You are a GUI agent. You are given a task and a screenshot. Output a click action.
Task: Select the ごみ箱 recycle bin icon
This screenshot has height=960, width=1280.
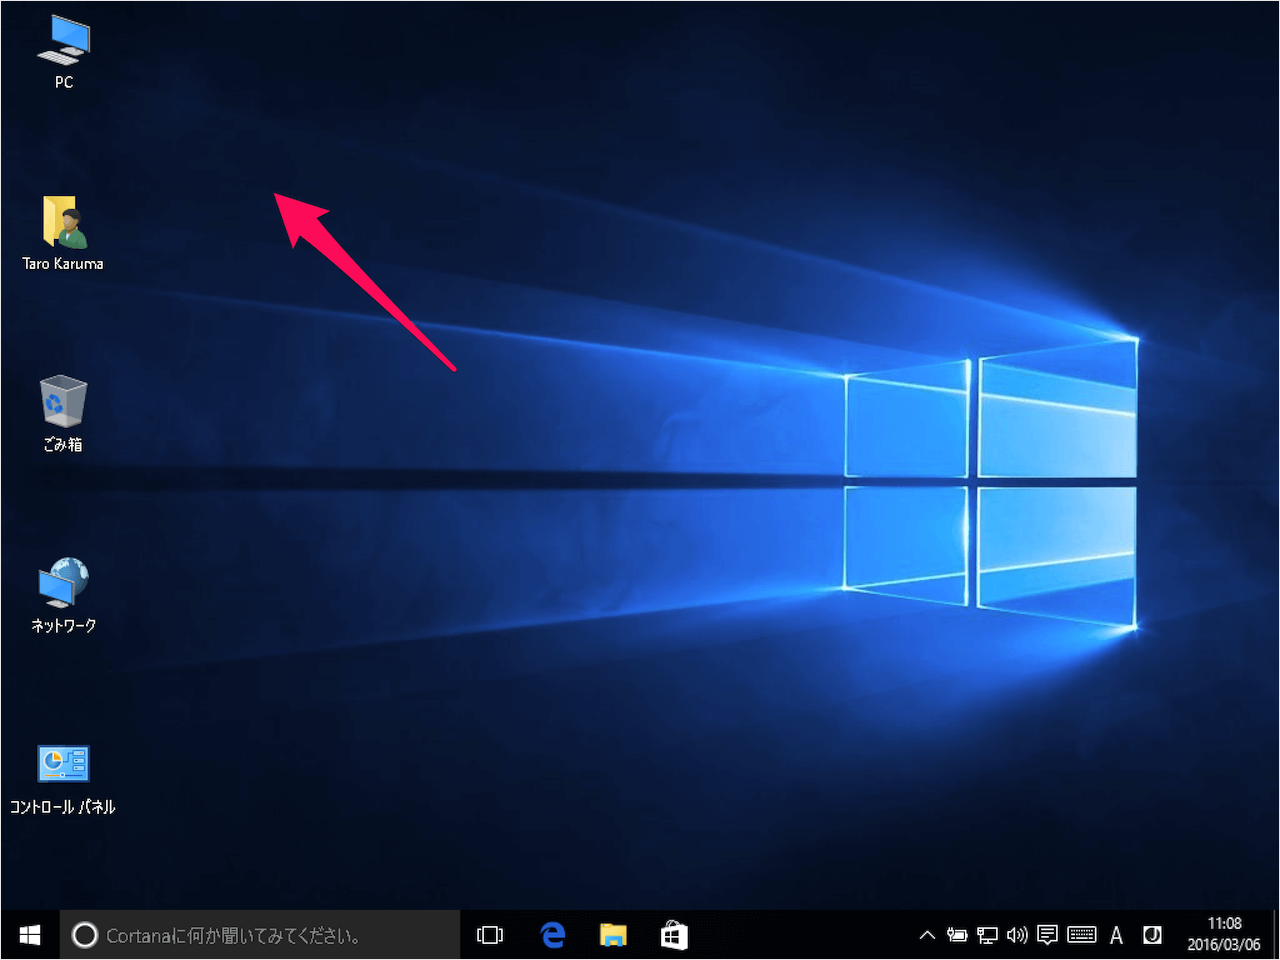click(63, 414)
